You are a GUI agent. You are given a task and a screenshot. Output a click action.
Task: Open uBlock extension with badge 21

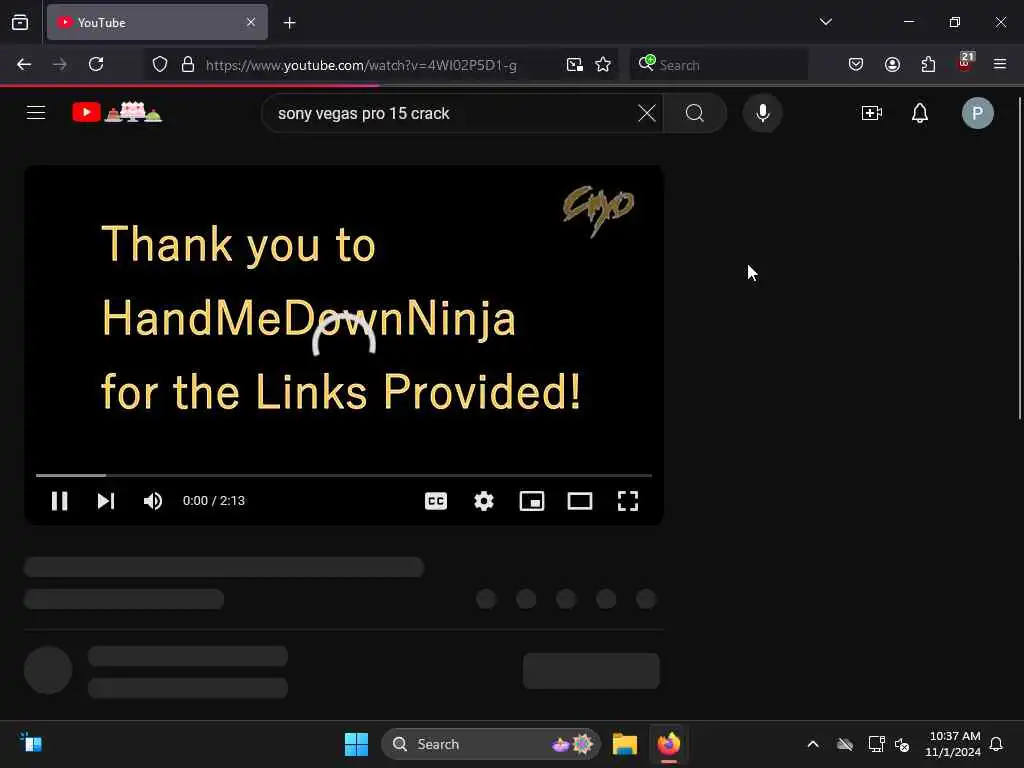pyautogui.click(x=965, y=63)
